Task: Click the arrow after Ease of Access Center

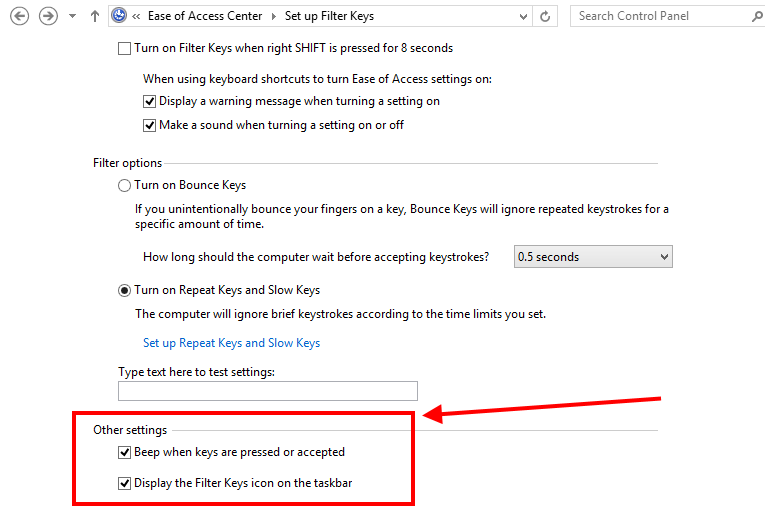Action: pos(273,16)
